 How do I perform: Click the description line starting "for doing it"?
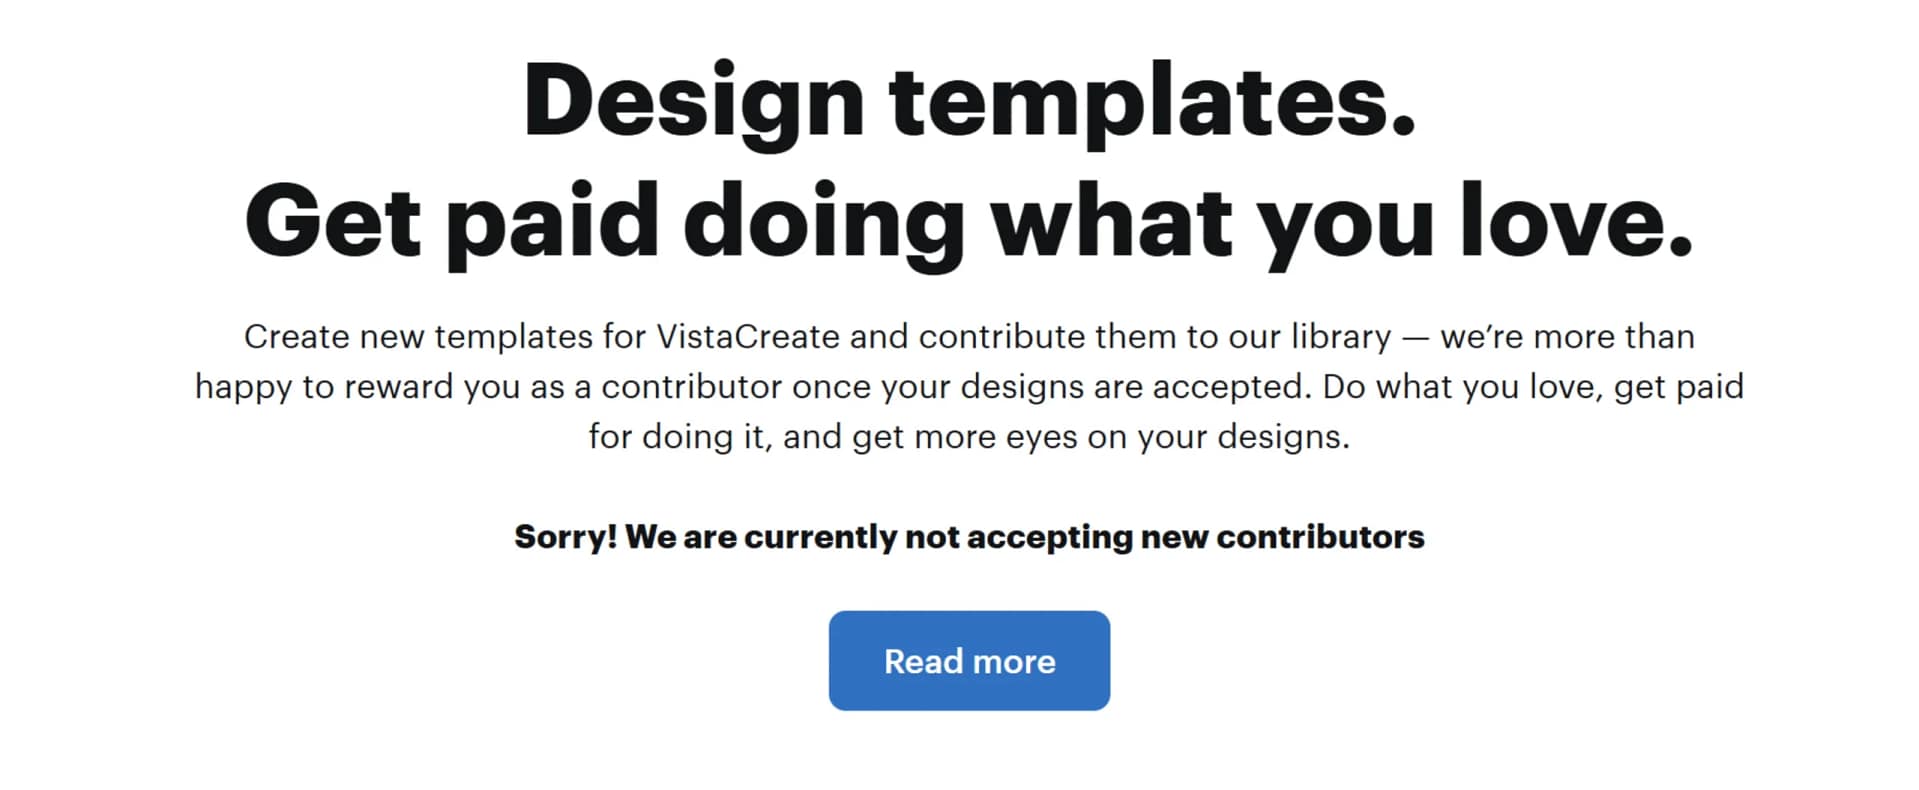point(968,437)
